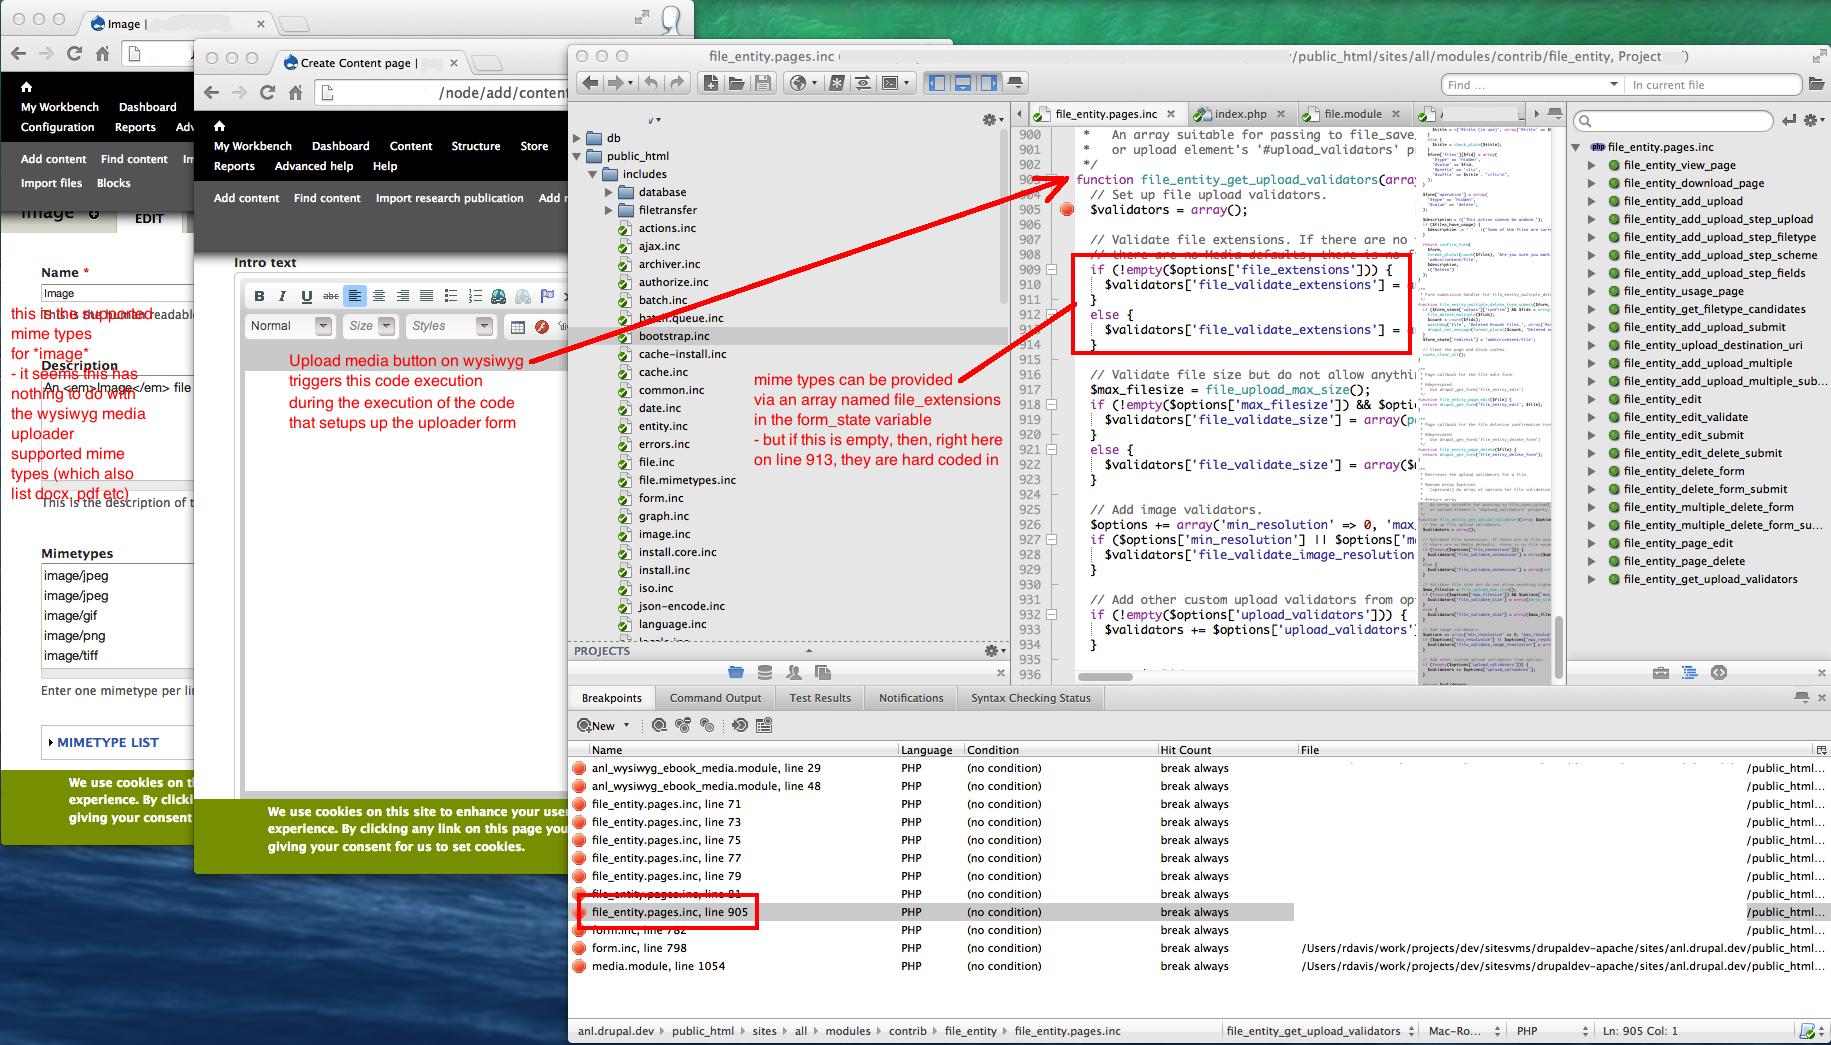Switch to the Command Output tab
Image resolution: width=1831 pixels, height=1045 pixels.
click(x=715, y=698)
